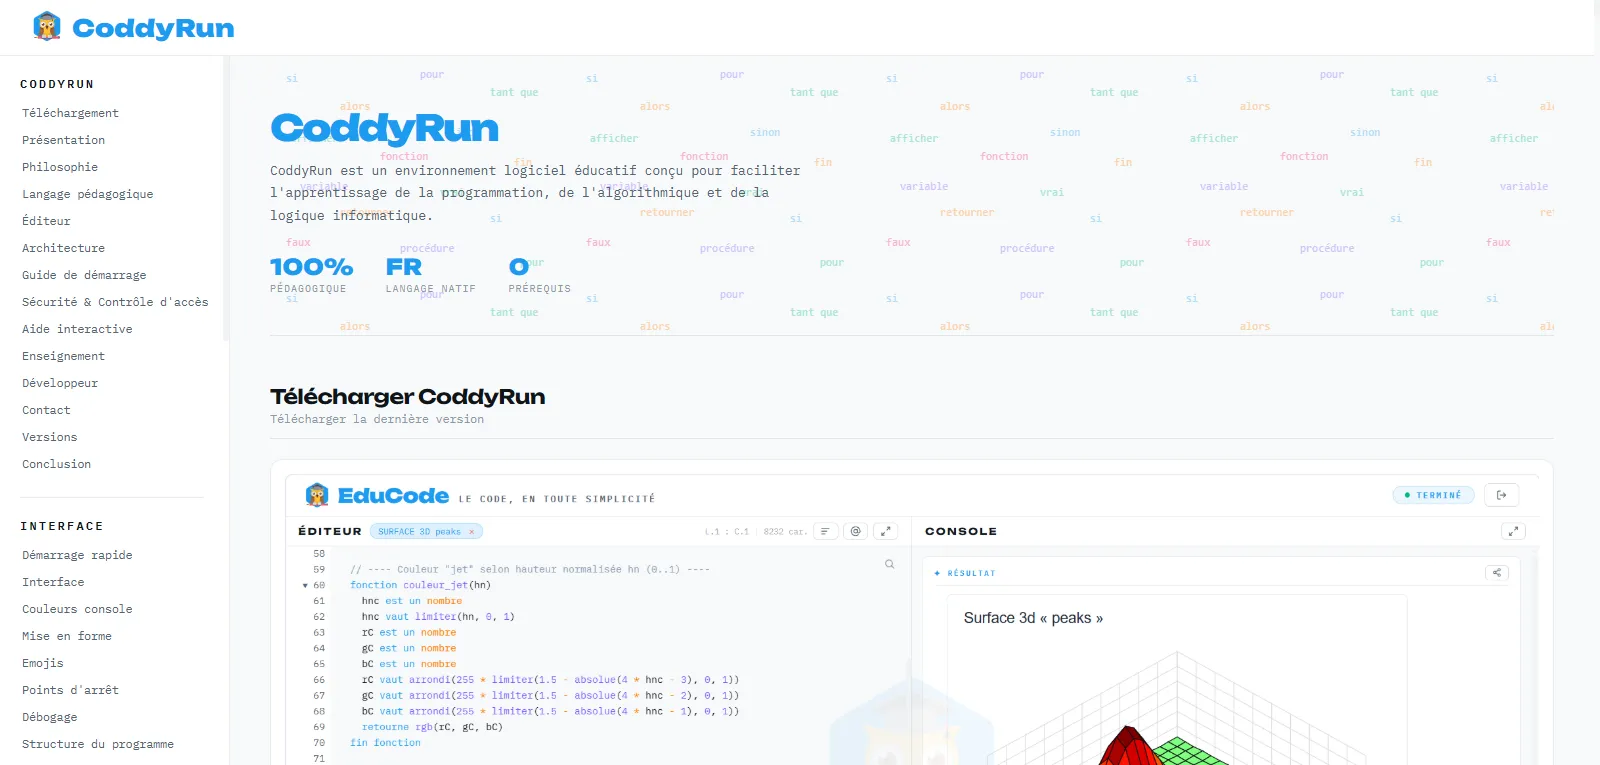The image size is (1600, 765).
Task: Click the @ icon in editor toolbar
Action: coord(855,532)
